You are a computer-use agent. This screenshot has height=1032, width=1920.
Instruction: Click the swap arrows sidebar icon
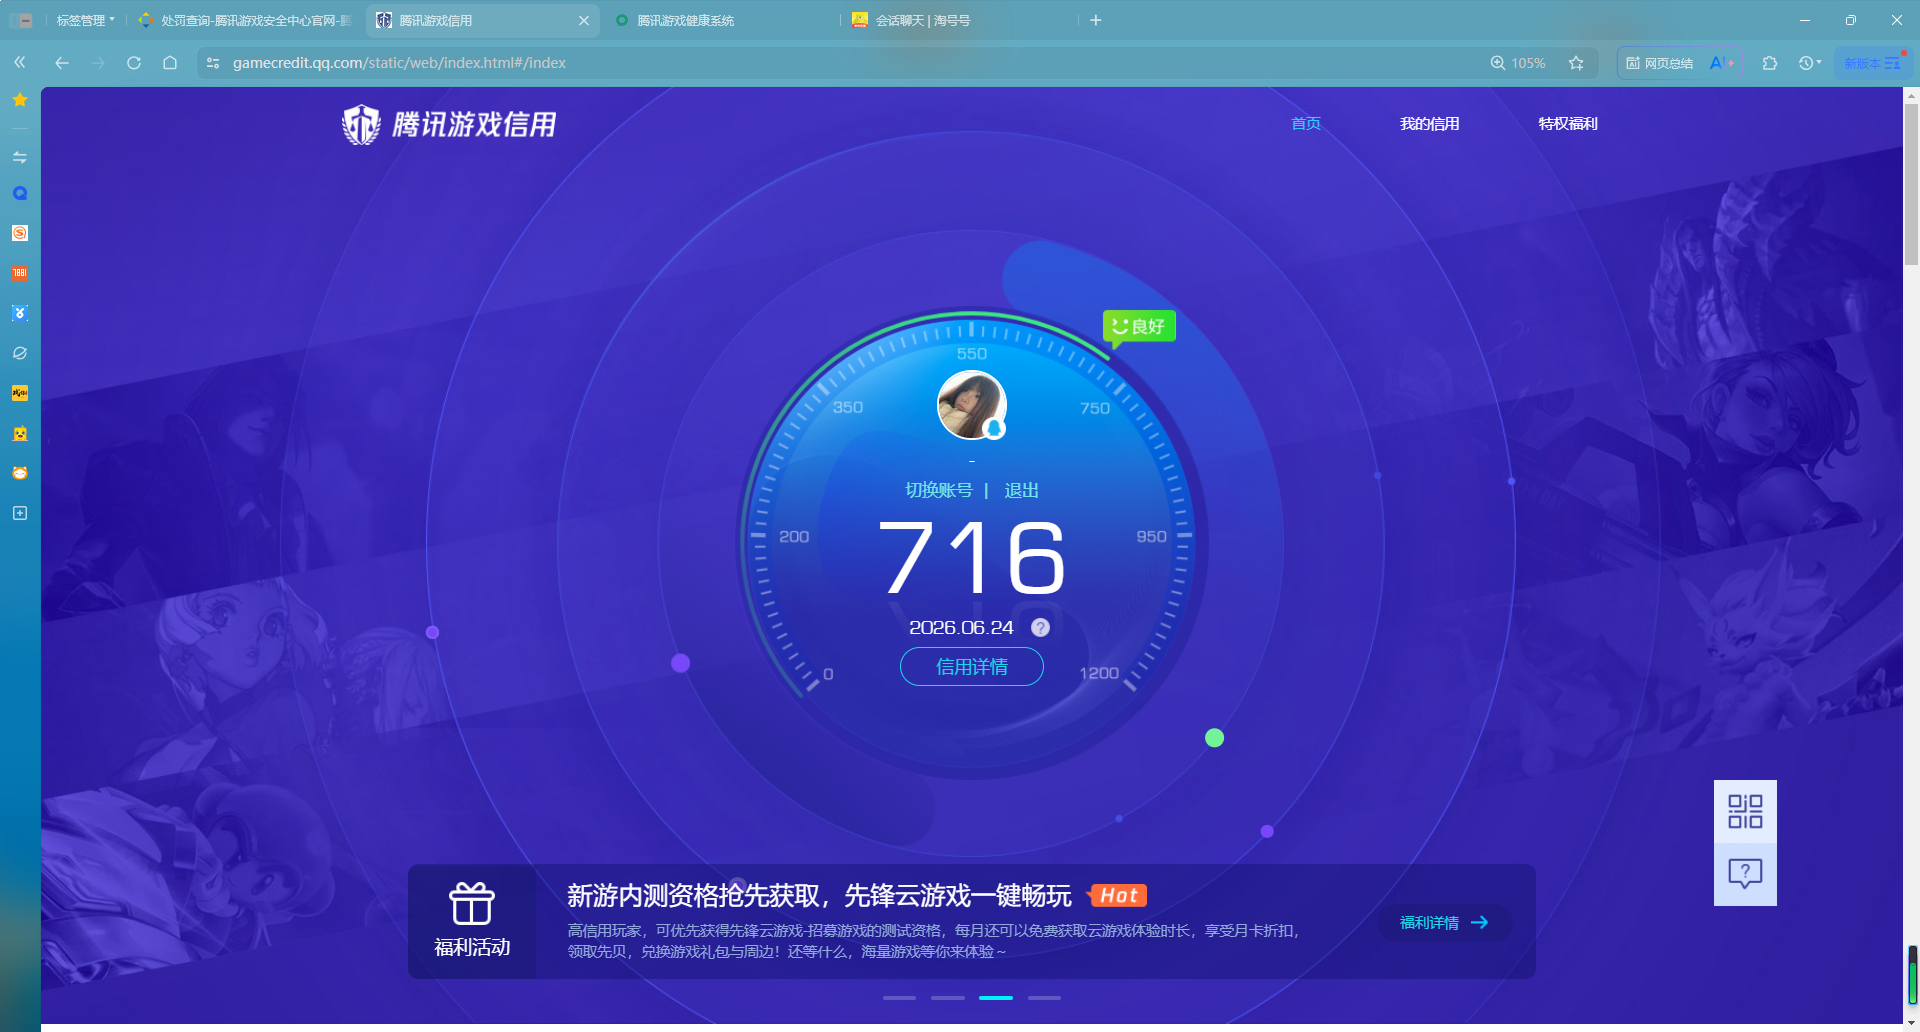point(19,157)
